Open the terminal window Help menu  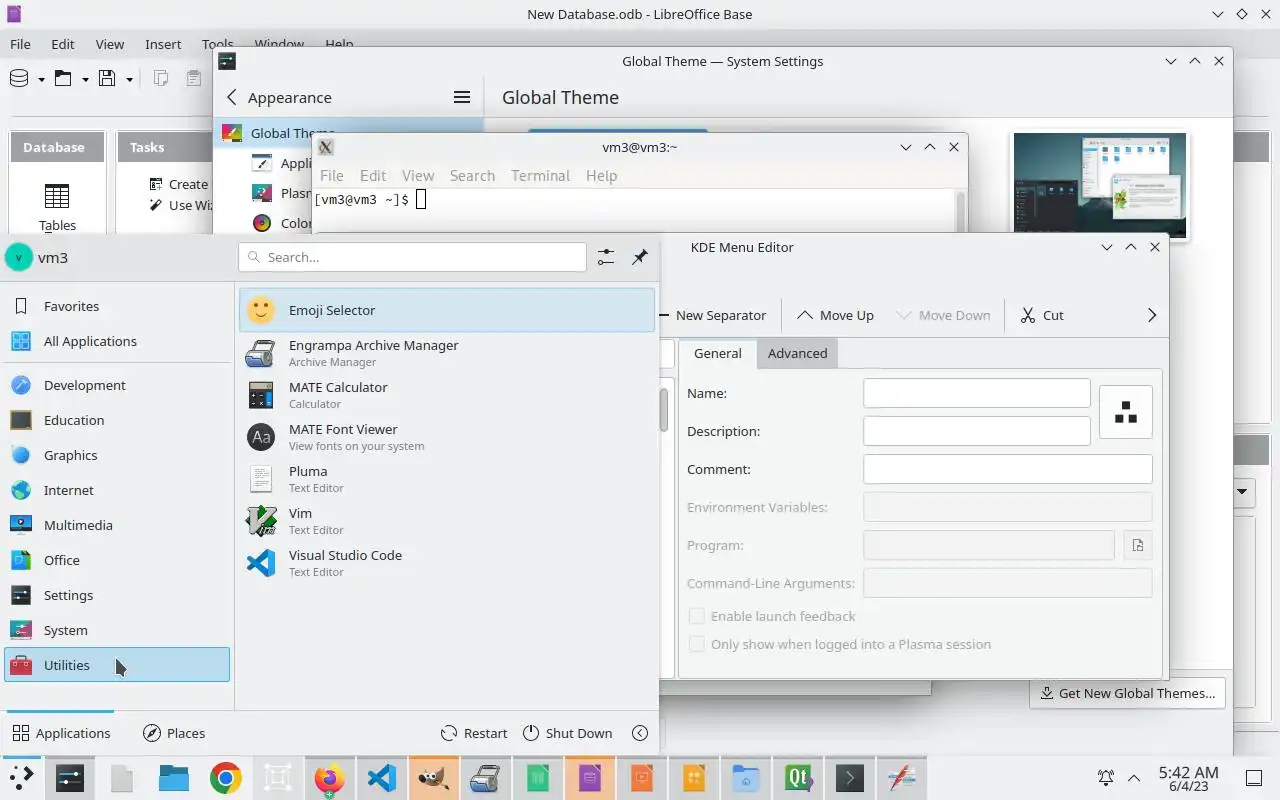(x=601, y=175)
